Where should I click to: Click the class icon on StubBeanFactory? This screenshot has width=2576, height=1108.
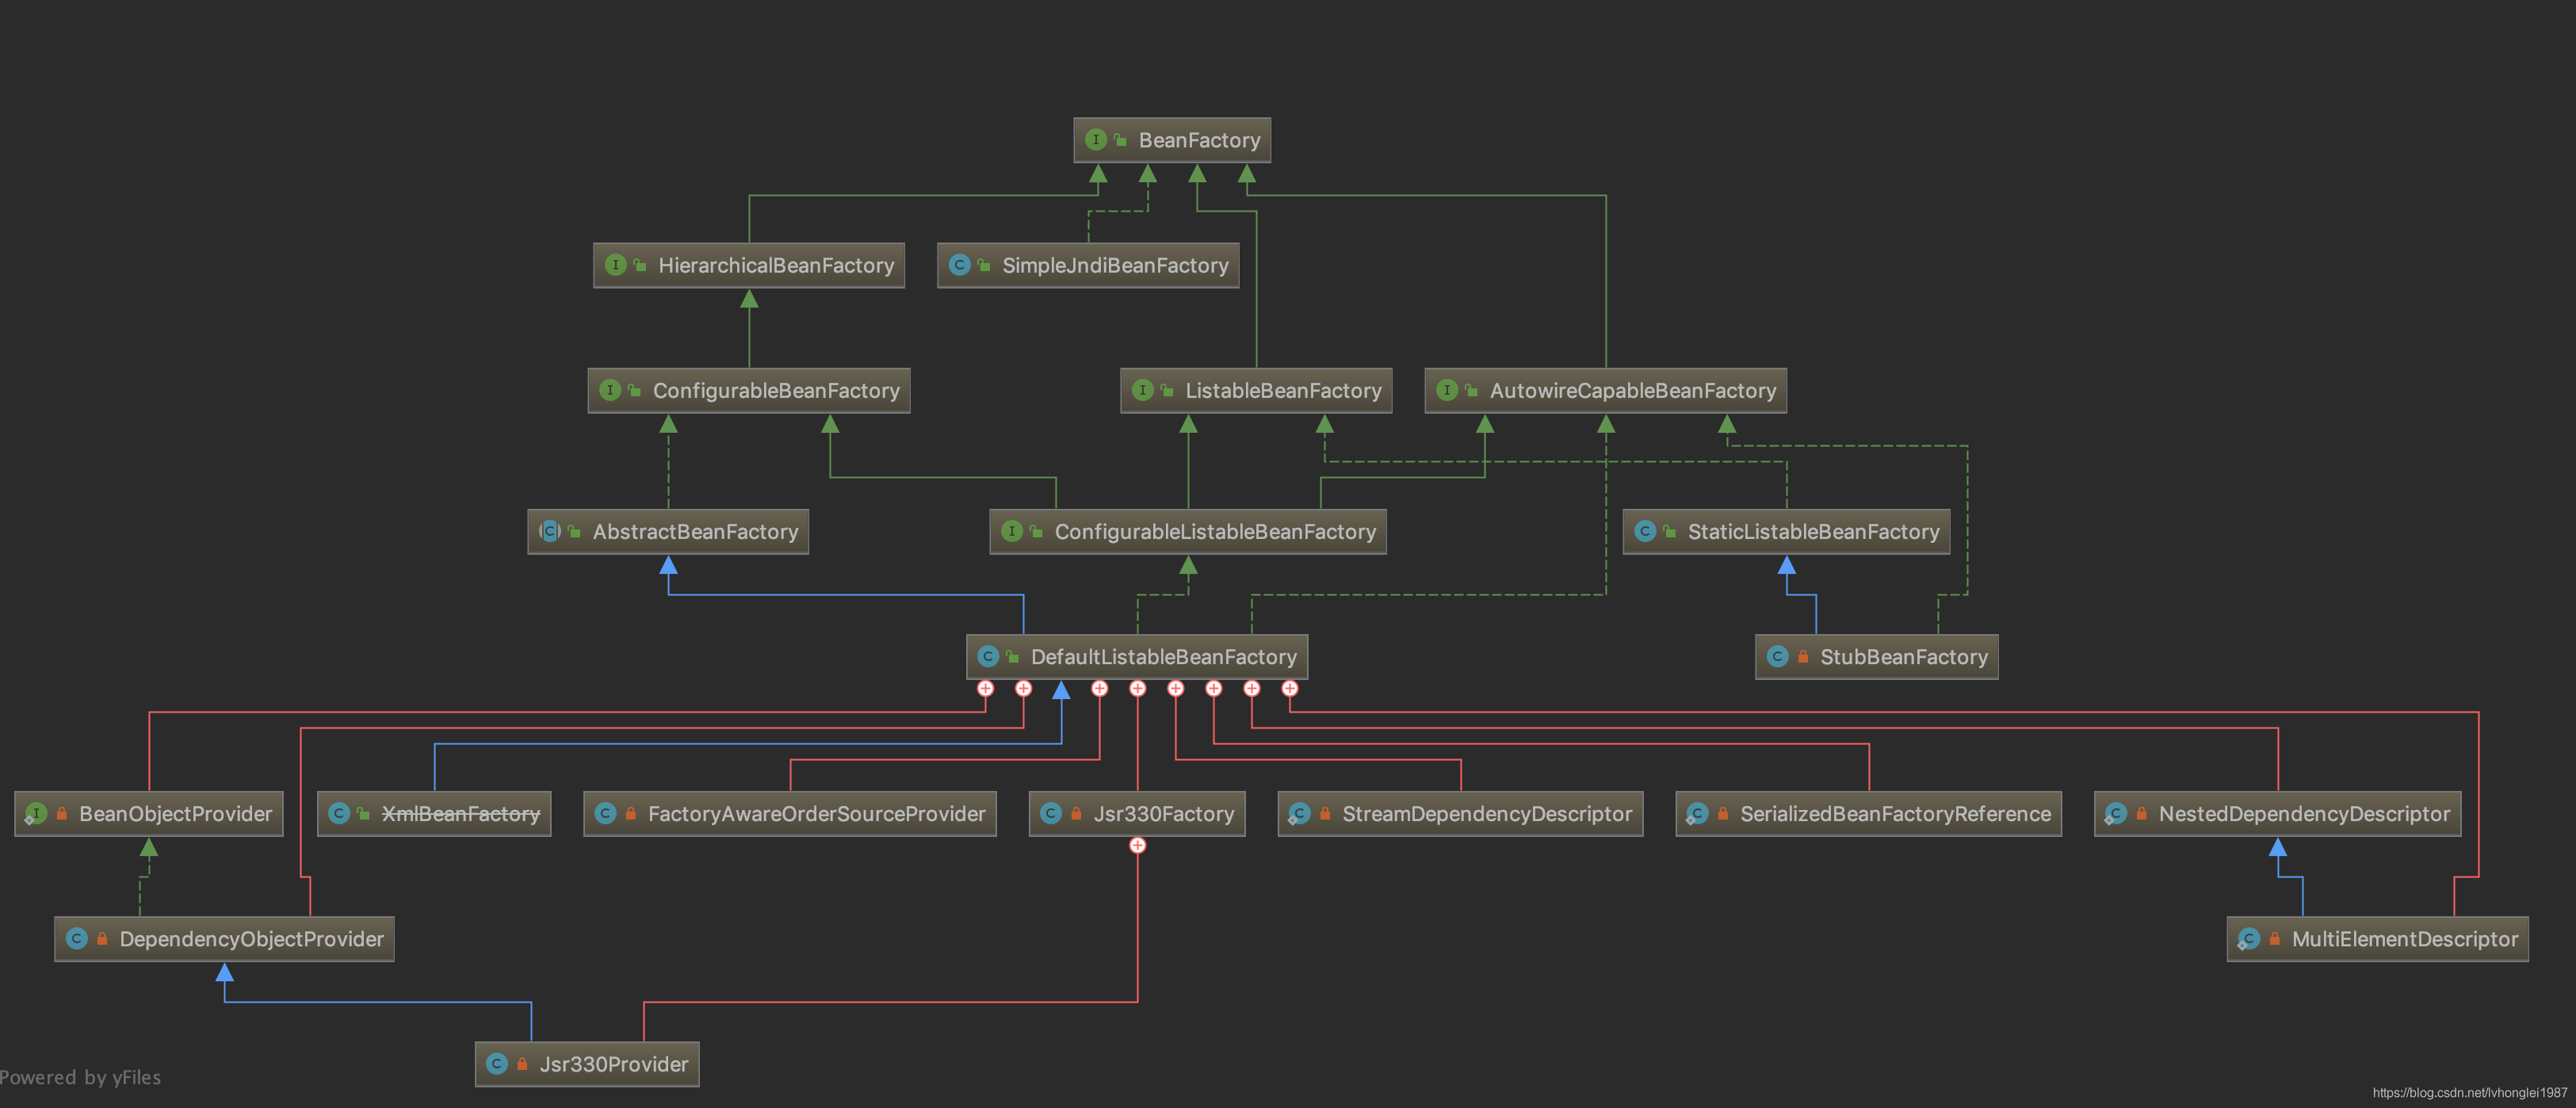[x=1778, y=656]
